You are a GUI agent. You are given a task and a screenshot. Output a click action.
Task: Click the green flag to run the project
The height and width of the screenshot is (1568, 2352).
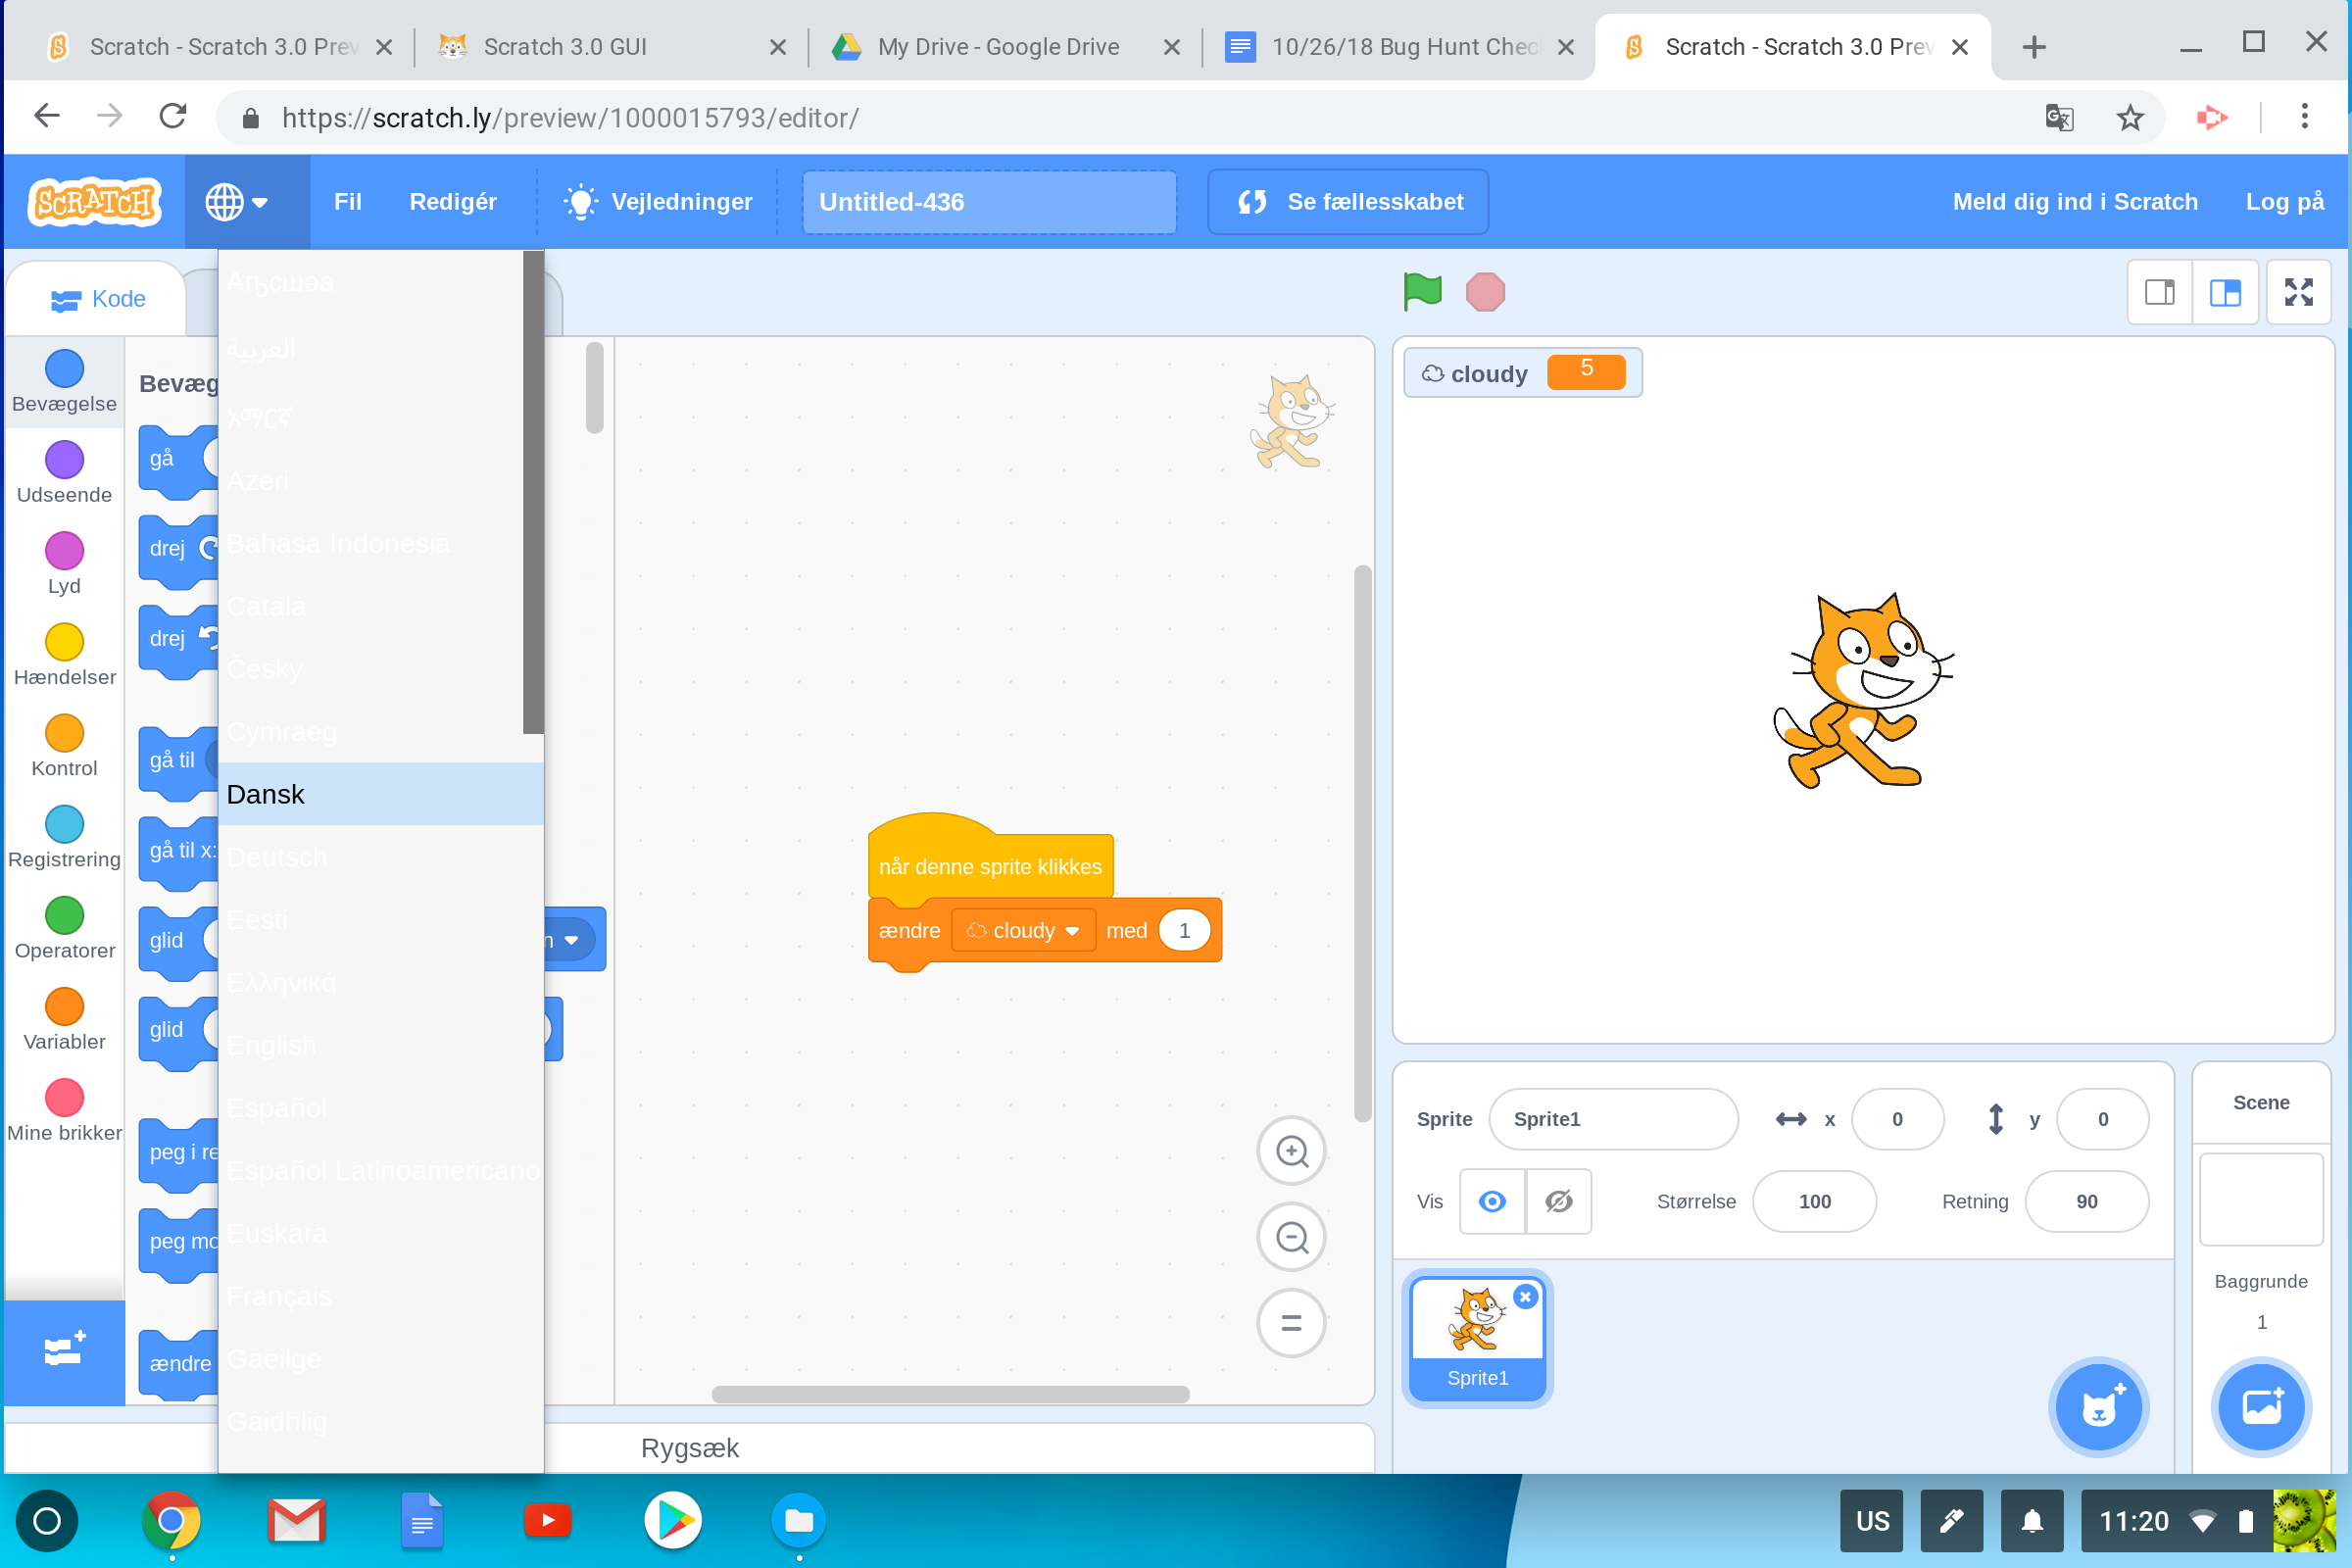click(x=1422, y=291)
